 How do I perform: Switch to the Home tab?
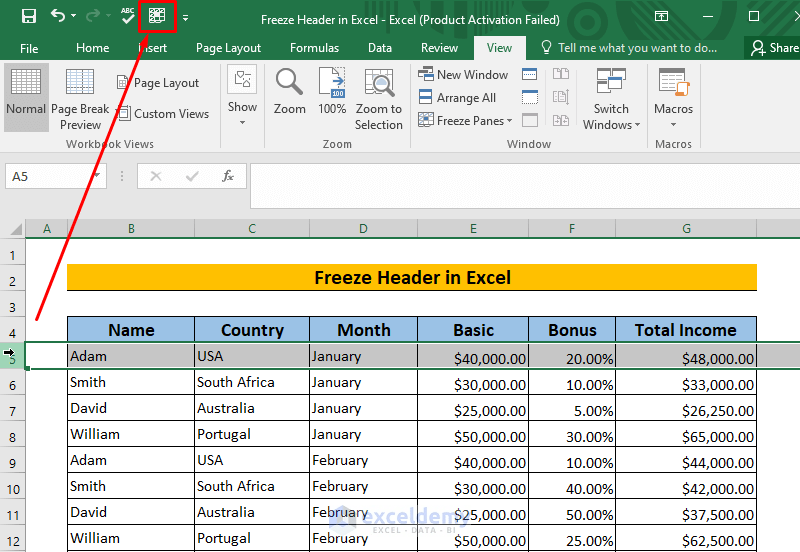click(x=92, y=48)
